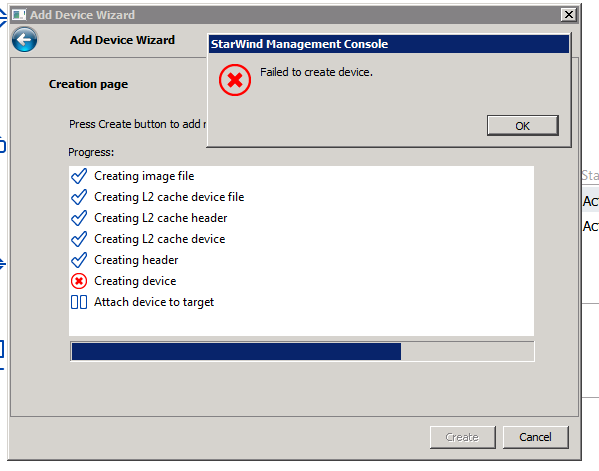The height and width of the screenshot is (471, 599).
Task: Click the blue creation progress bar
Action: 302,351
